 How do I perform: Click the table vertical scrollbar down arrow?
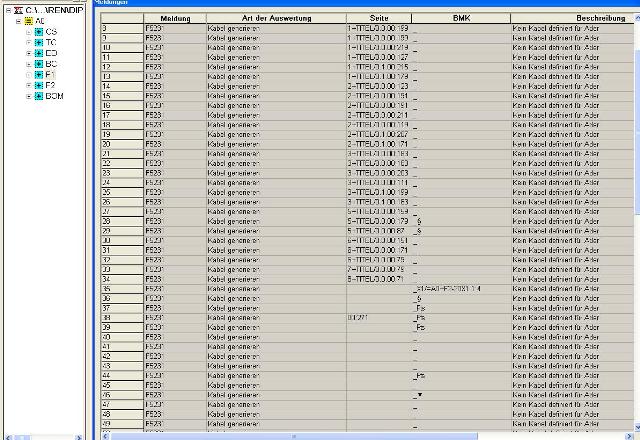tap(637, 427)
